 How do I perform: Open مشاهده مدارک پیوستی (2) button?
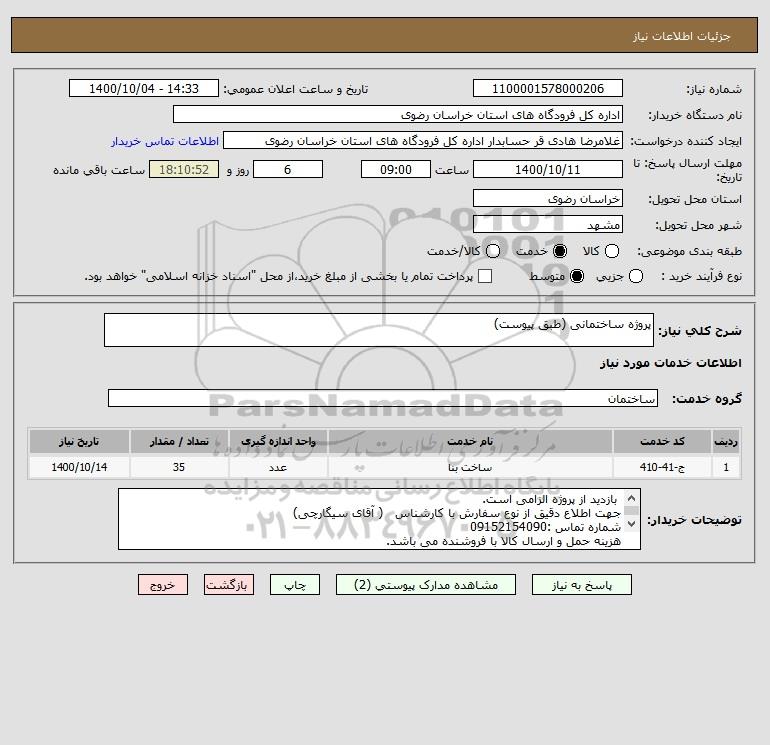coord(426,585)
